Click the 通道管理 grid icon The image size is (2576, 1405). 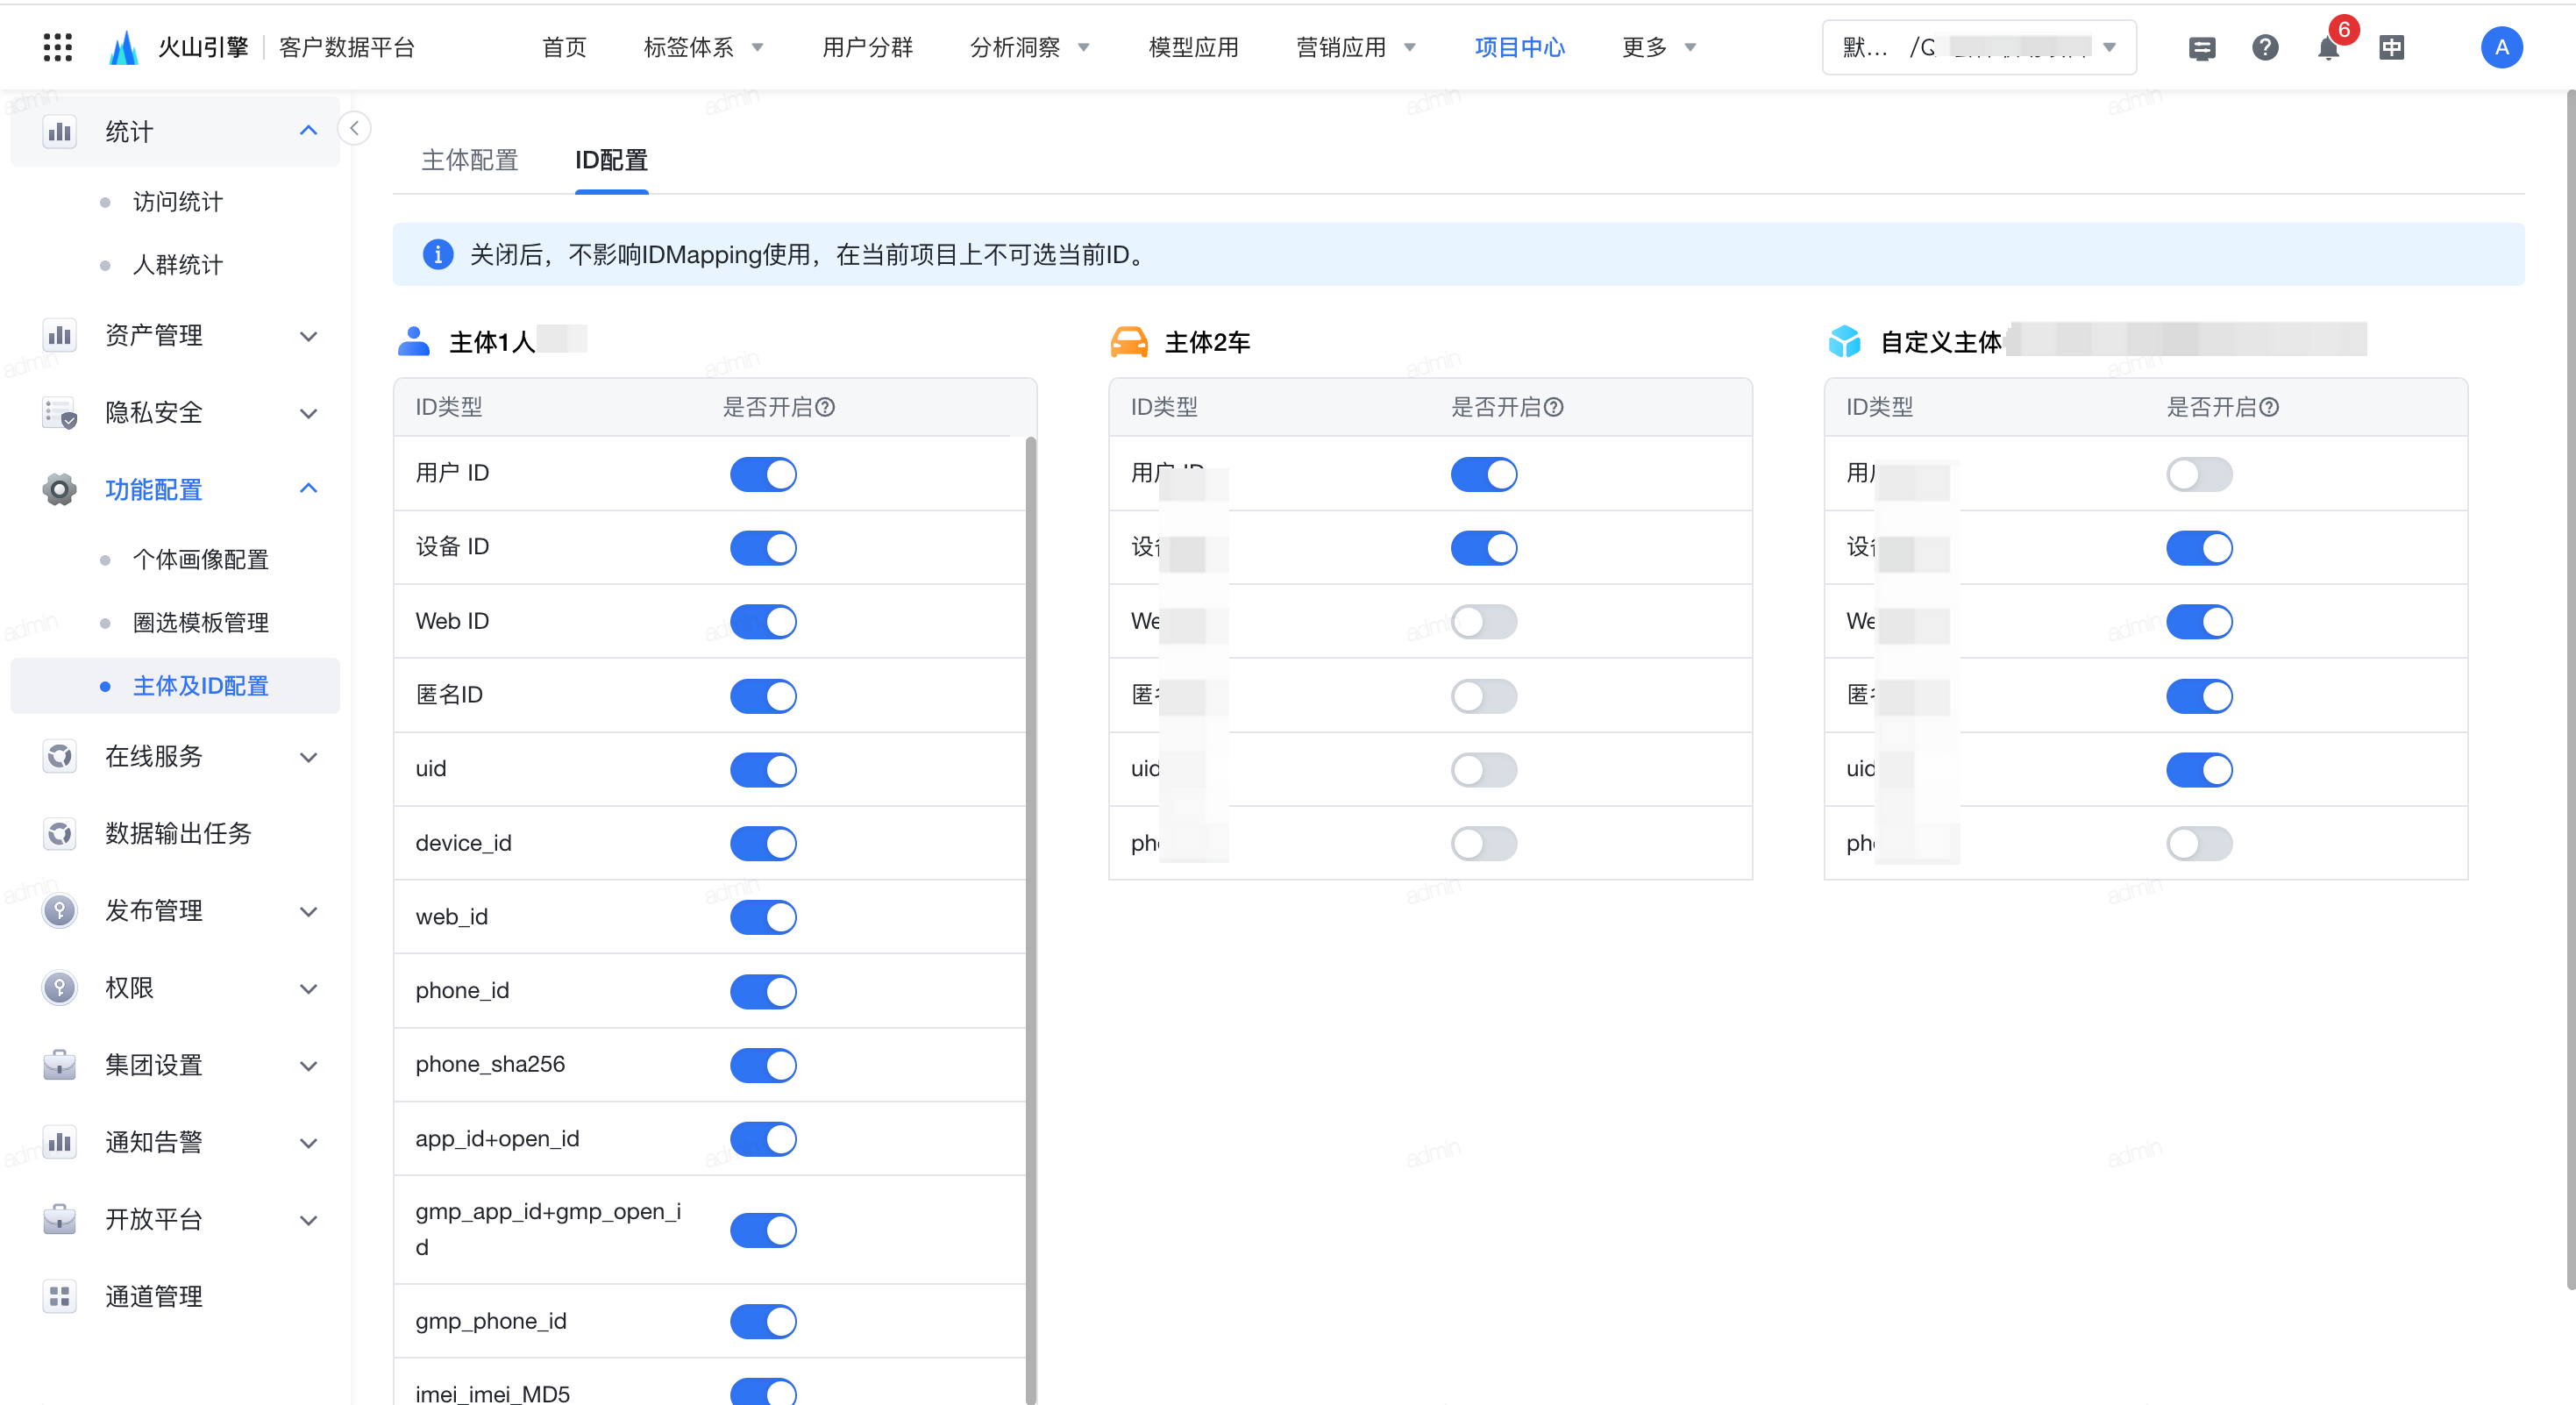click(60, 1296)
